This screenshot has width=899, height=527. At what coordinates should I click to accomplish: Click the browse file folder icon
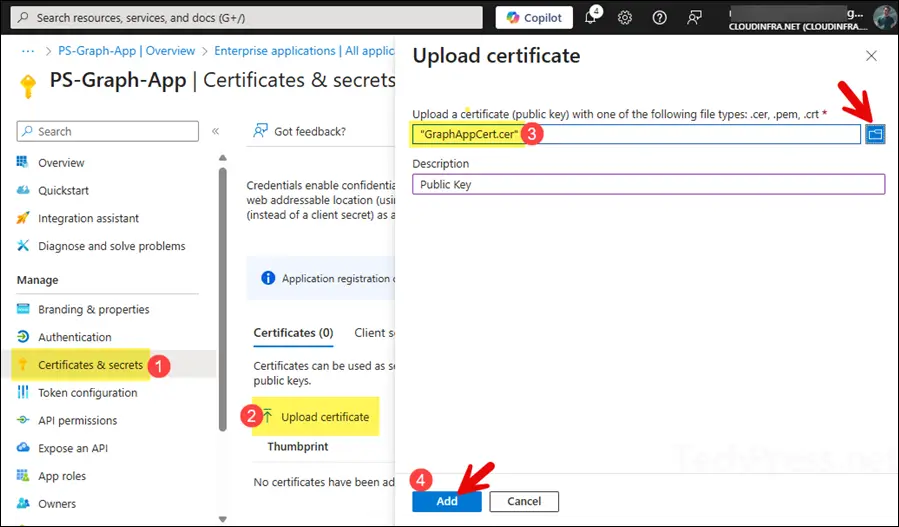coord(875,134)
